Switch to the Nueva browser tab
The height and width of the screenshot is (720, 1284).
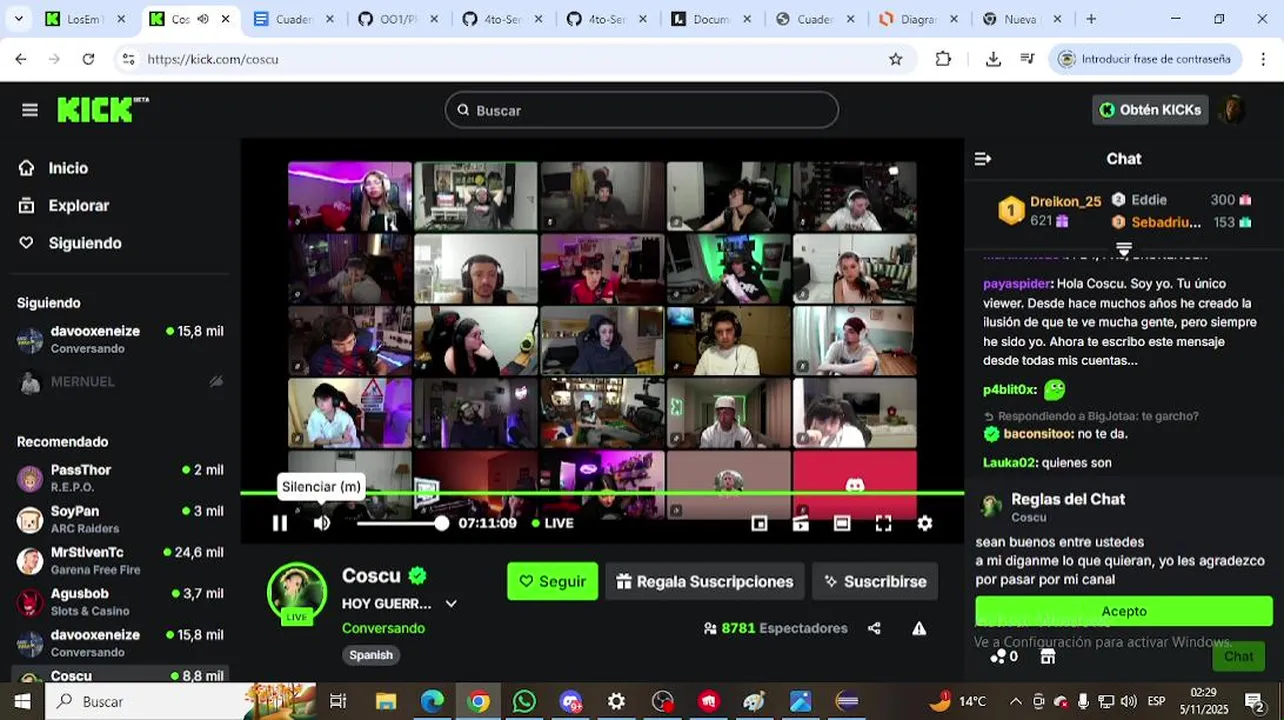tap(1020, 19)
